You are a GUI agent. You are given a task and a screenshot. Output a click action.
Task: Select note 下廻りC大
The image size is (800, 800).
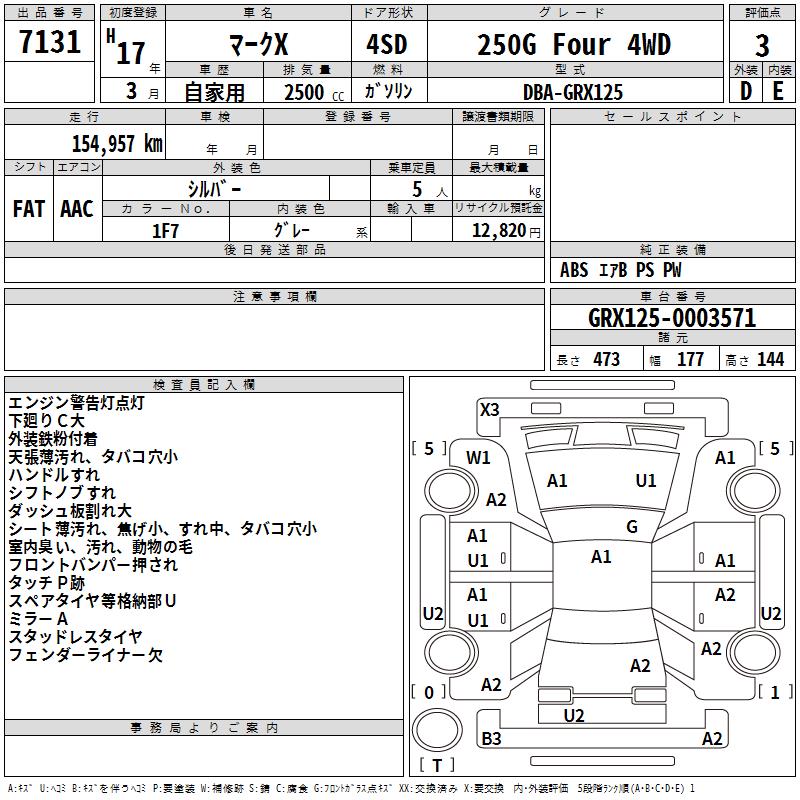point(46,420)
